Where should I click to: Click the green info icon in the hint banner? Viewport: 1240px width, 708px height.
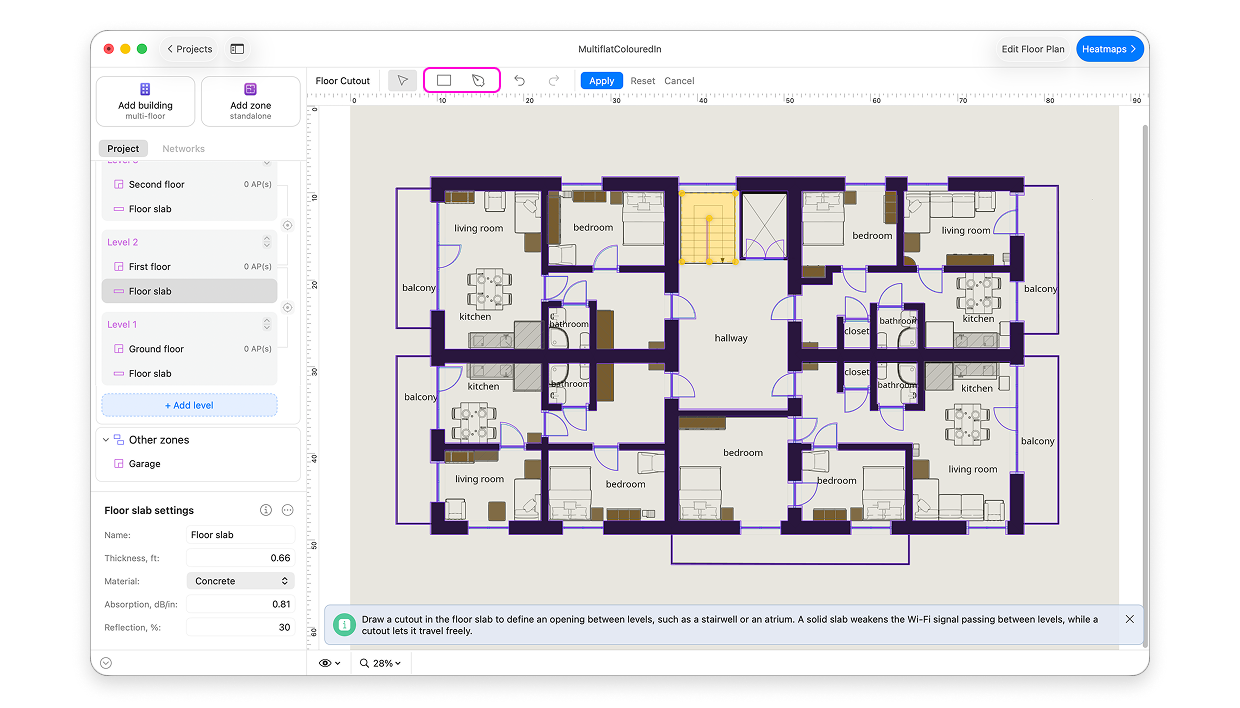(x=344, y=624)
